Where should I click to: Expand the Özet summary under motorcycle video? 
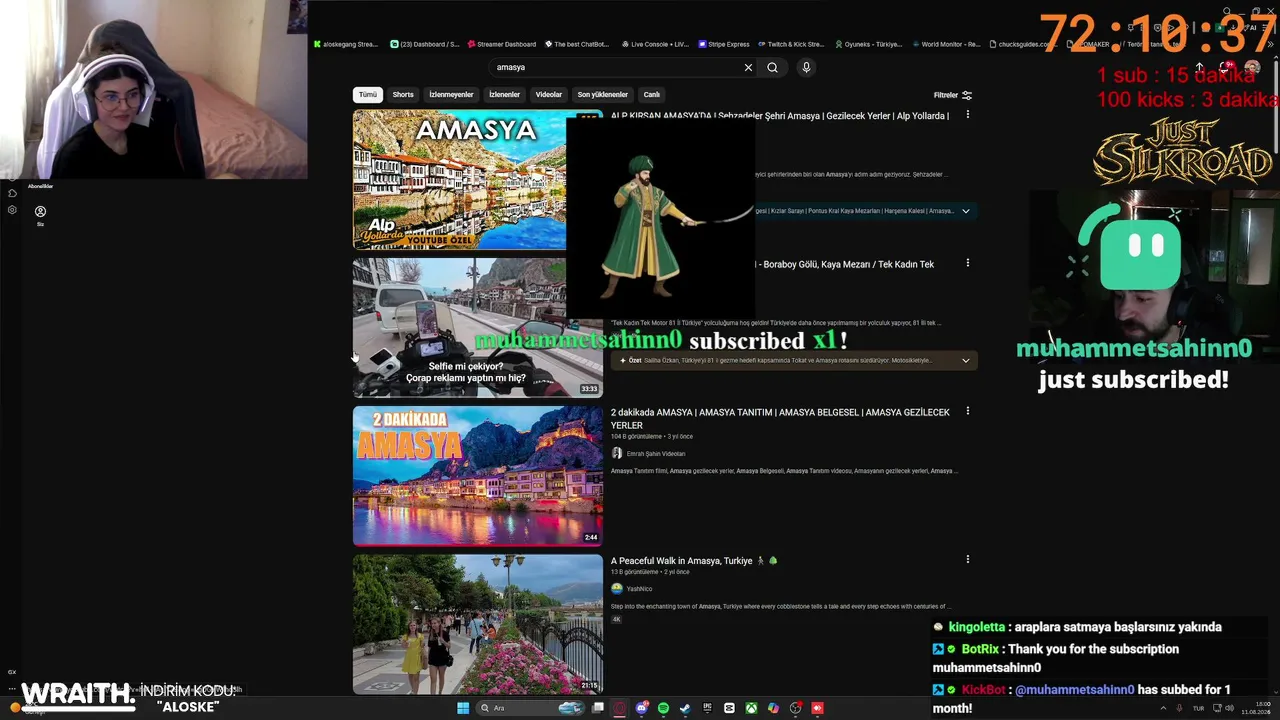pos(966,360)
